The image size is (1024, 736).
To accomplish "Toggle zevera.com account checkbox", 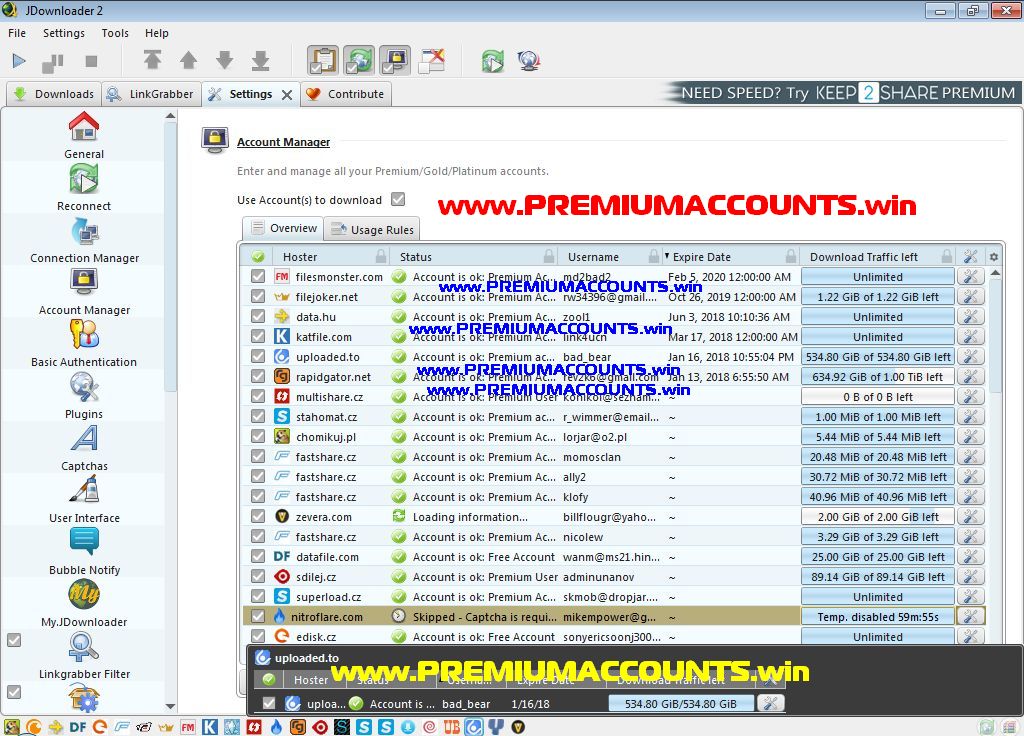I will coord(258,516).
